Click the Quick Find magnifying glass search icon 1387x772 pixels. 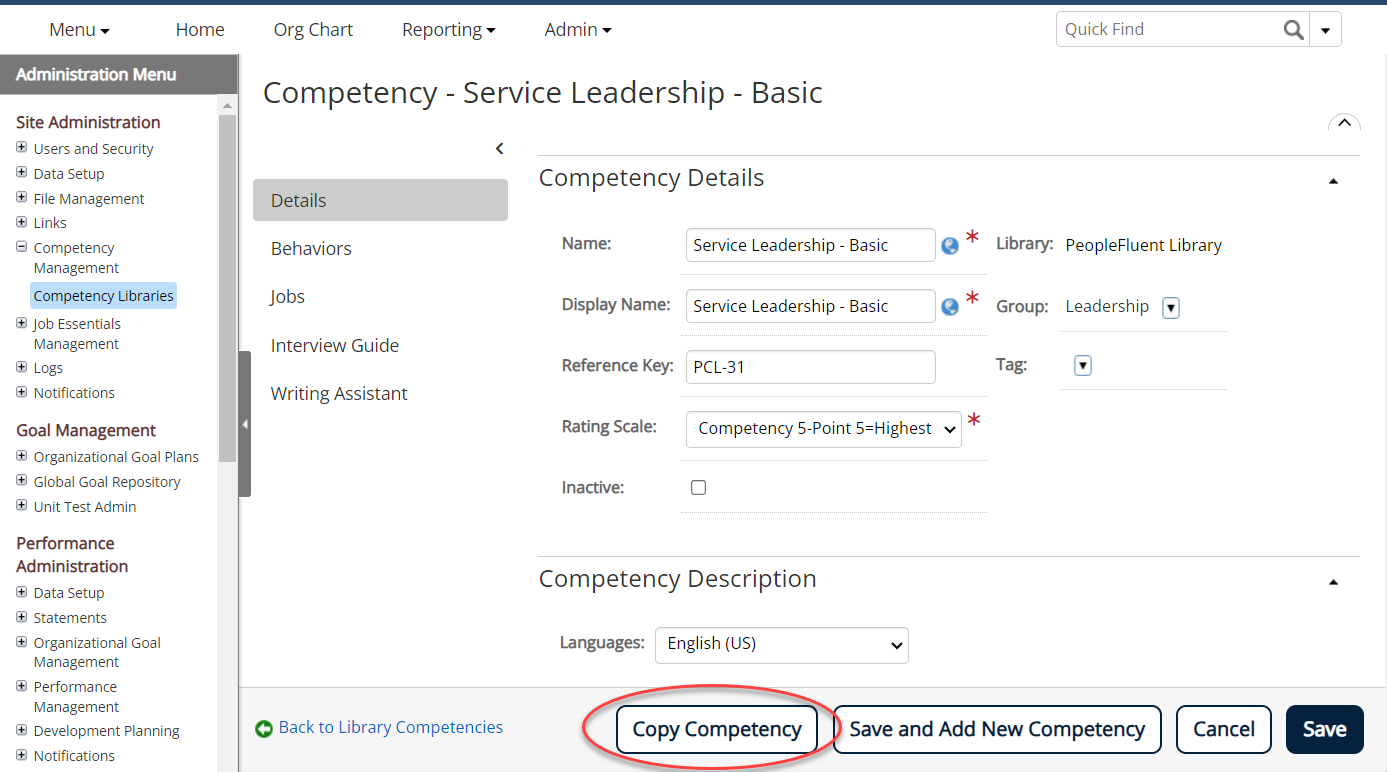tap(1293, 29)
